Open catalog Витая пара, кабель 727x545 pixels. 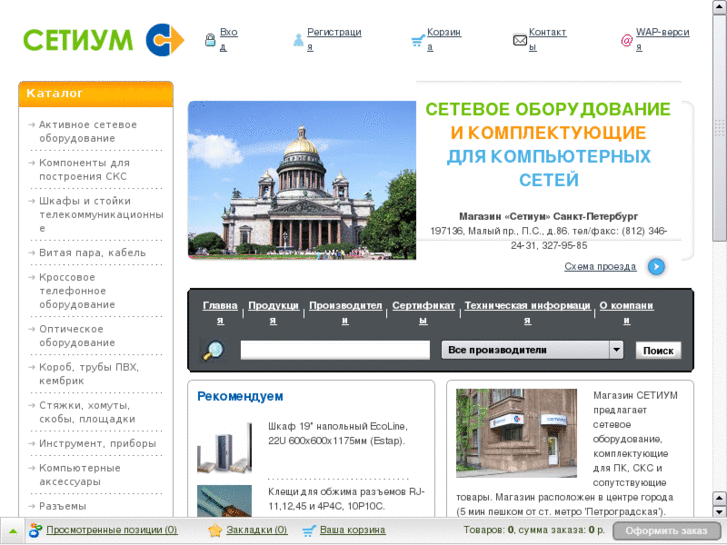(x=92, y=253)
